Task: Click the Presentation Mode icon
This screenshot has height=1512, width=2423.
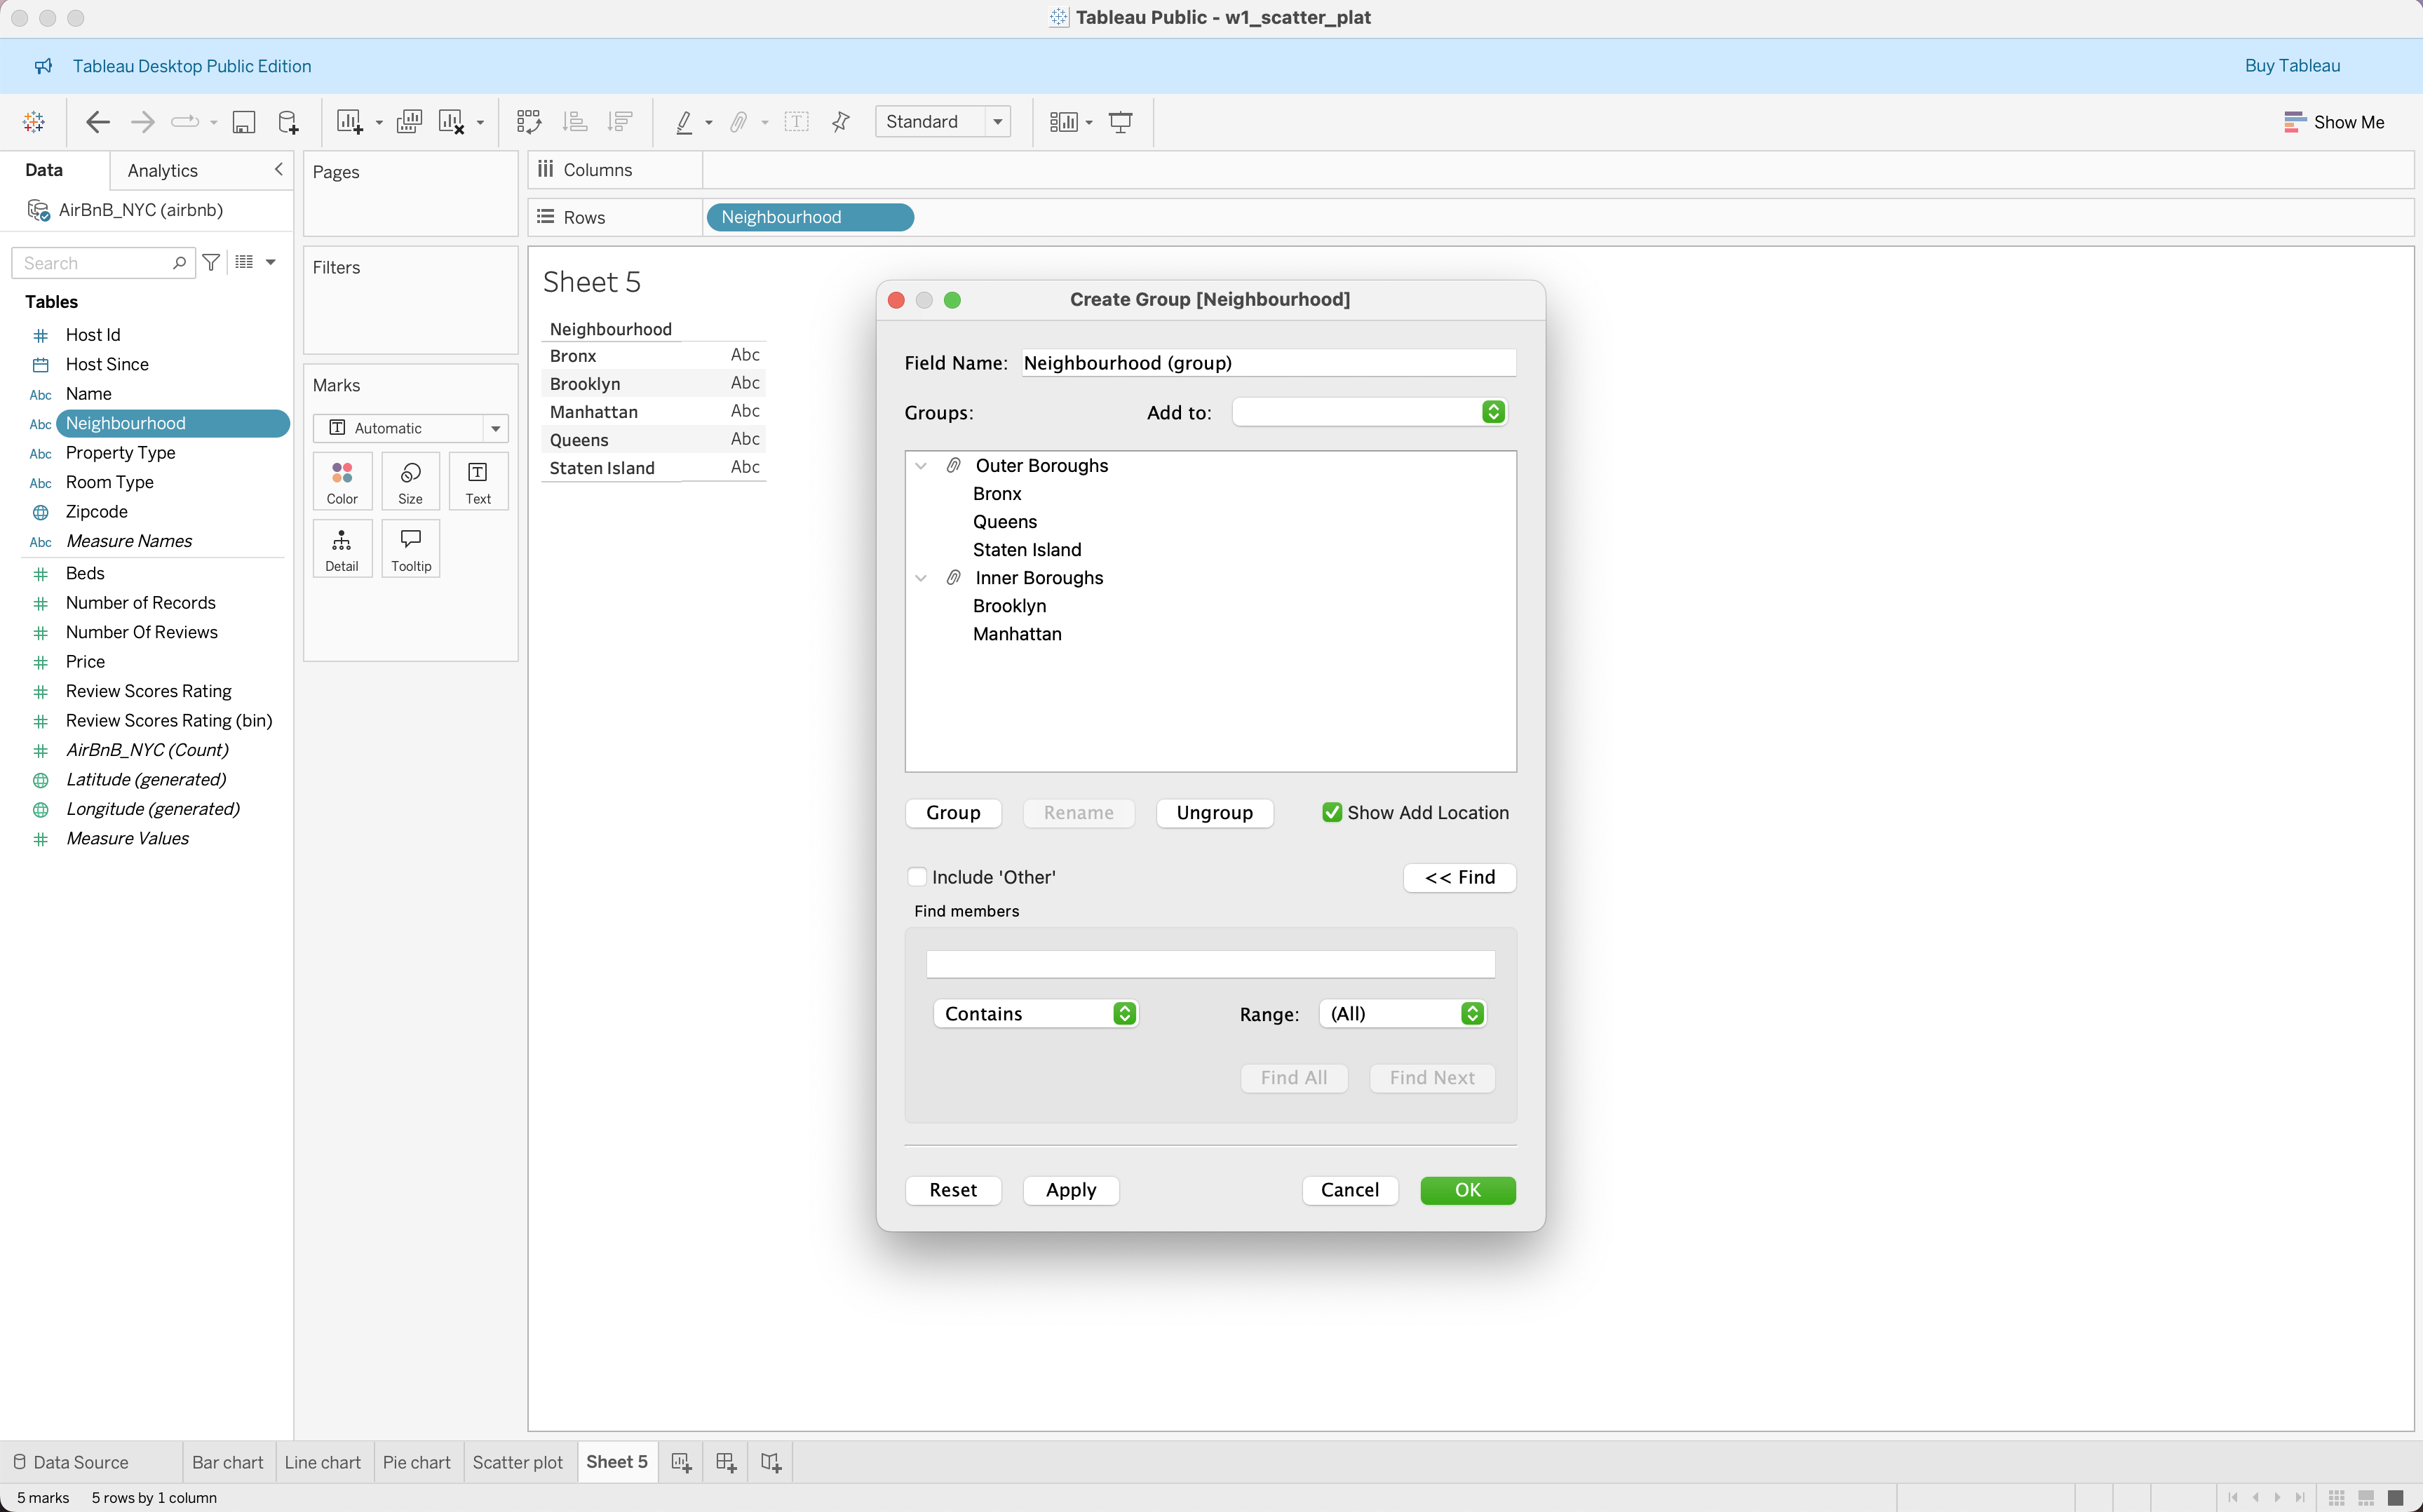Action: pos(1120,122)
